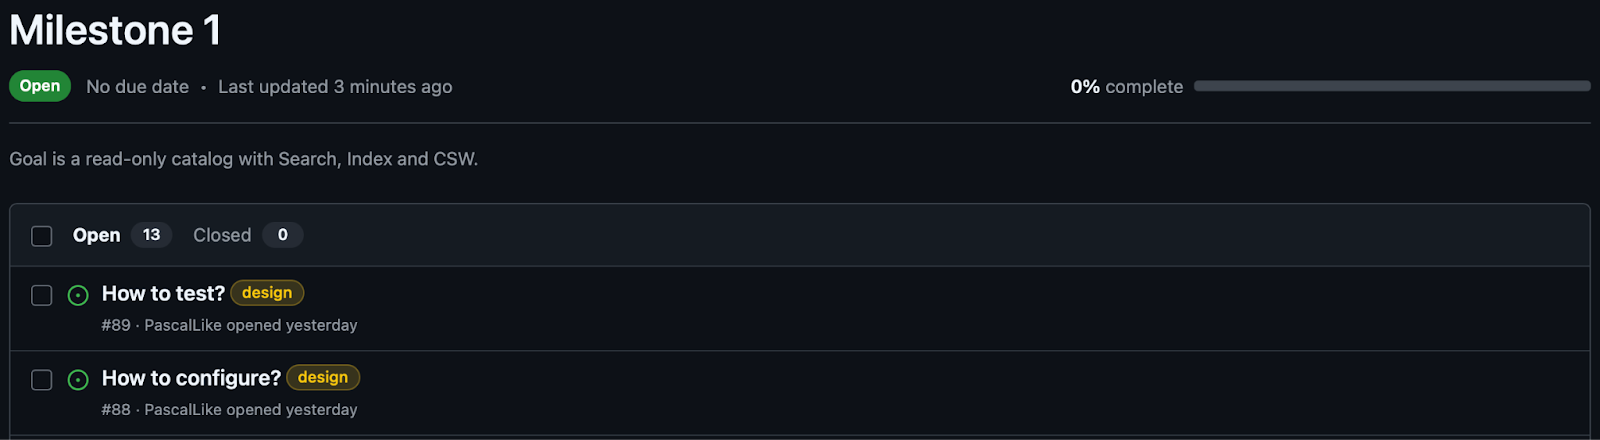Click the milestone completion progress bar
This screenshot has height=440, width=1600.
tap(1392, 86)
